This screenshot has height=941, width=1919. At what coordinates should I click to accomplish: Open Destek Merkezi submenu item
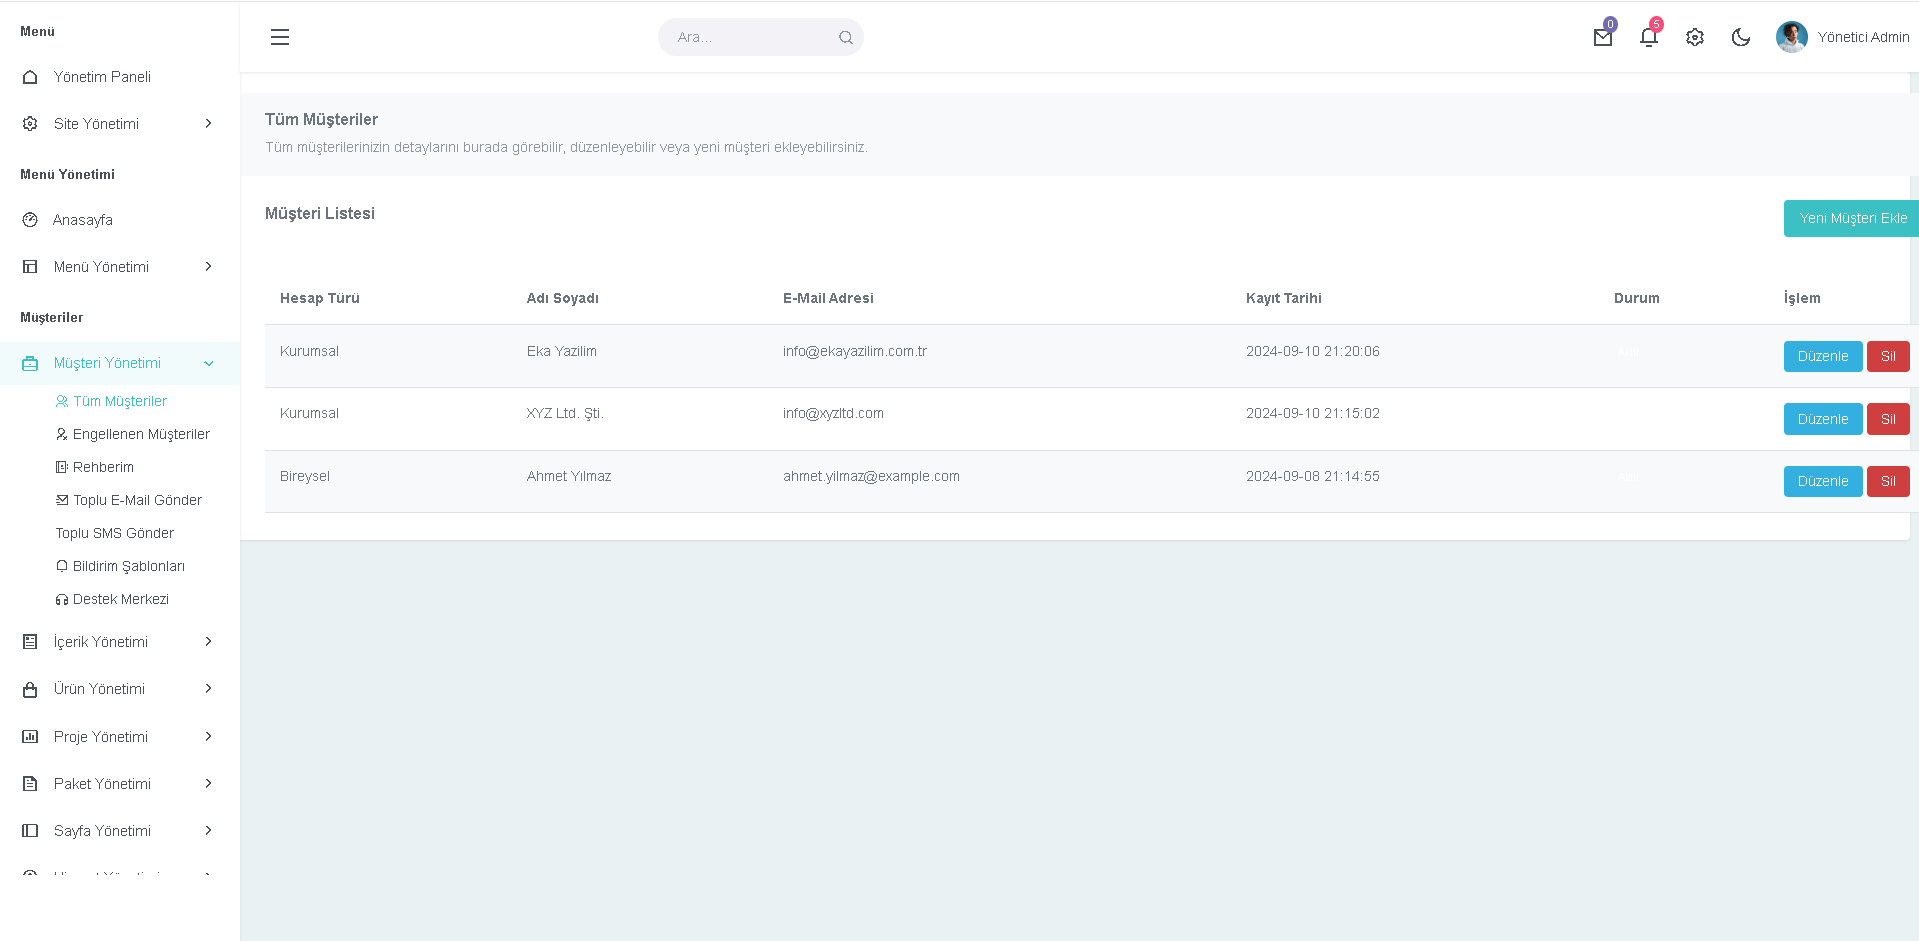(121, 599)
